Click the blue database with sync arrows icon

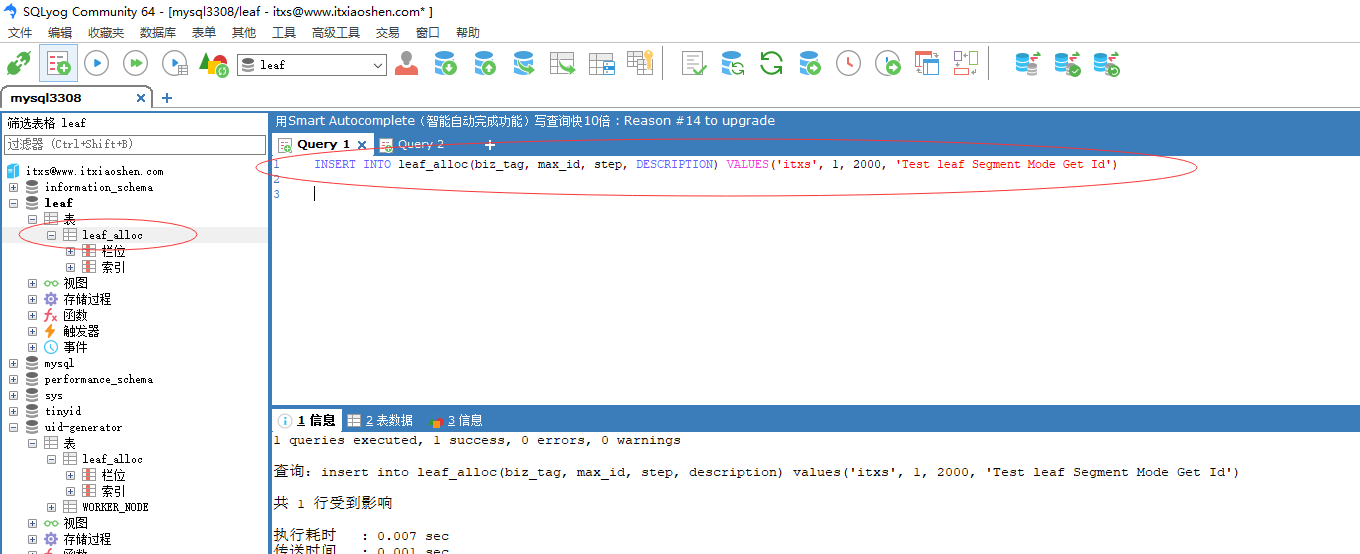point(732,64)
